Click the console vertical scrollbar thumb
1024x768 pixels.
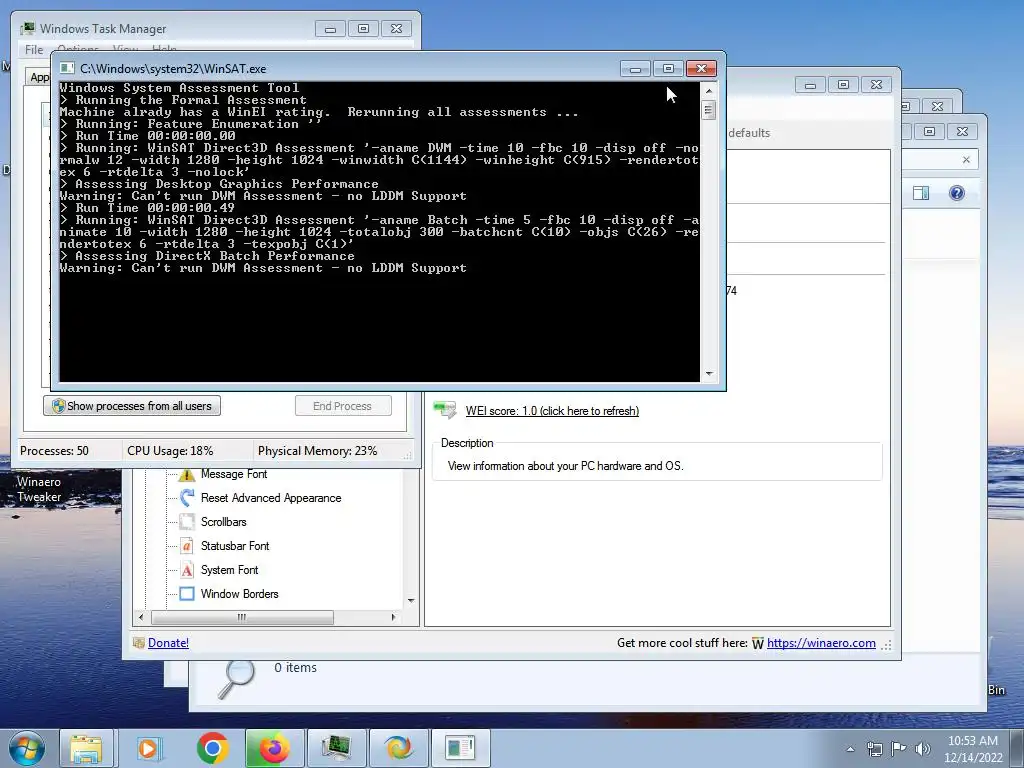click(x=709, y=110)
